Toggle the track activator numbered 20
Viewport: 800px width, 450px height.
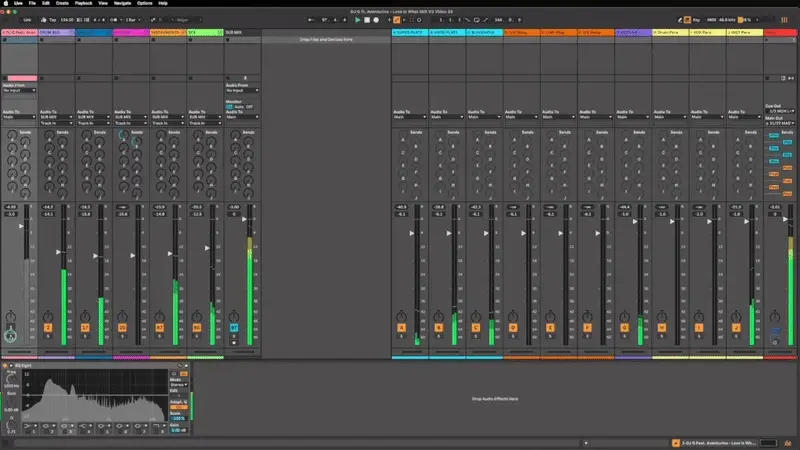coord(122,328)
